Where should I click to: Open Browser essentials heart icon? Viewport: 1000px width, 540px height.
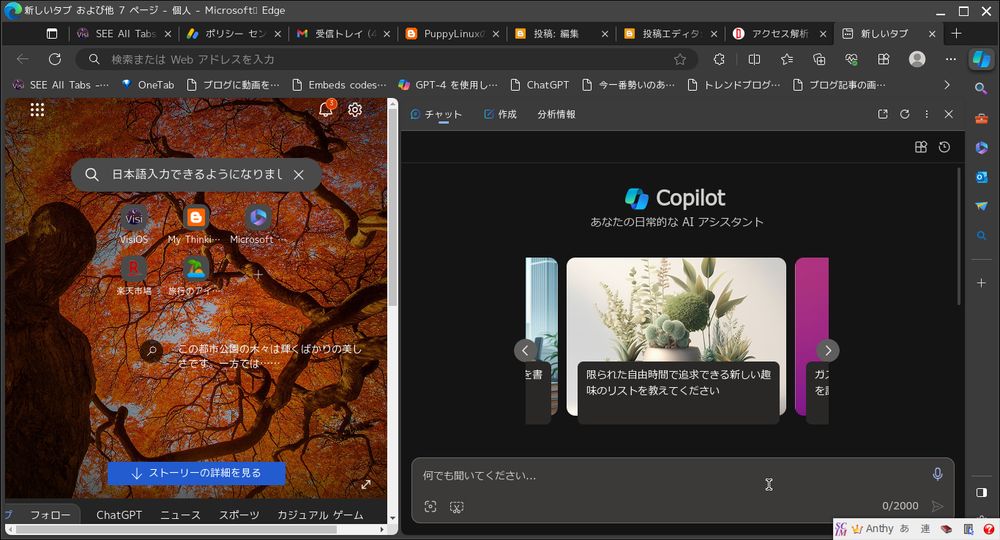click(x=851, y=59)
